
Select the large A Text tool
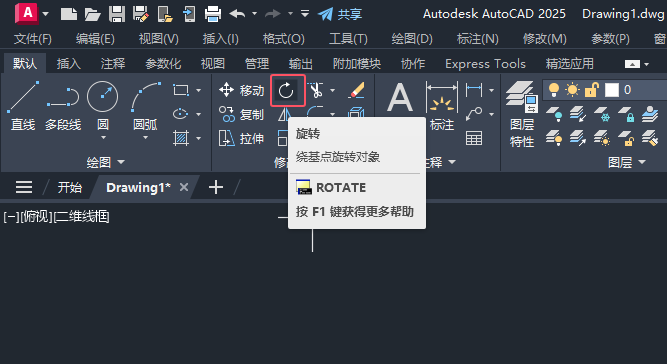[x=400, y=98]
